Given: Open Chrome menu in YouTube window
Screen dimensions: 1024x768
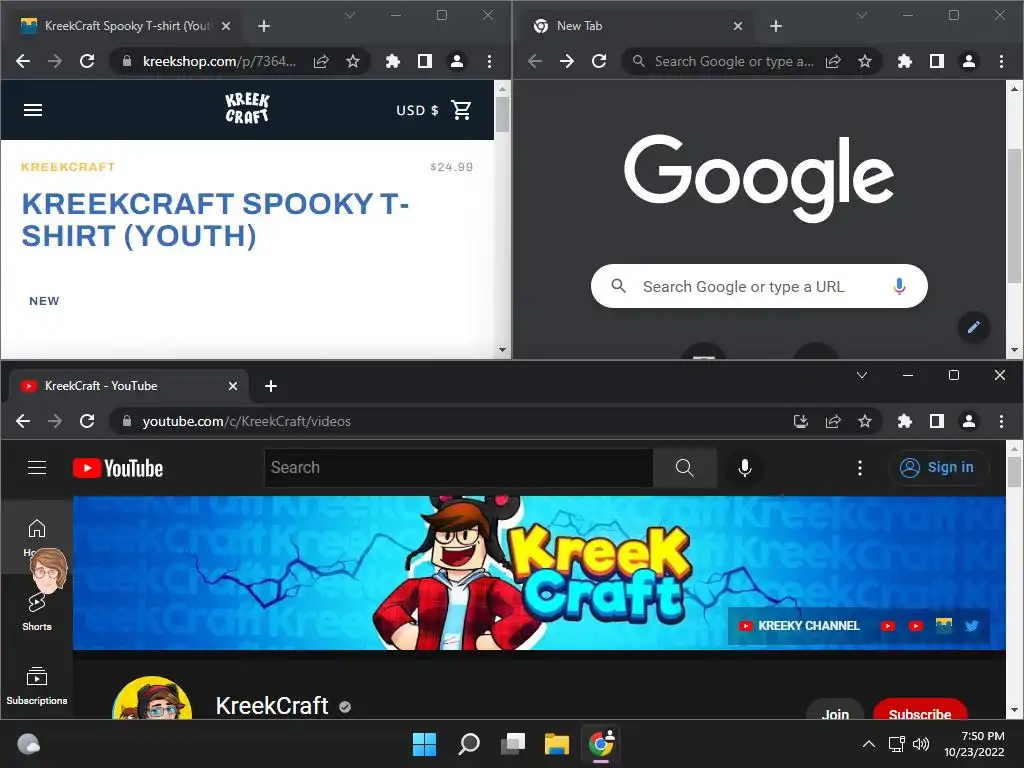Looking at the screenshot, I should click(x=1001, y=421).
